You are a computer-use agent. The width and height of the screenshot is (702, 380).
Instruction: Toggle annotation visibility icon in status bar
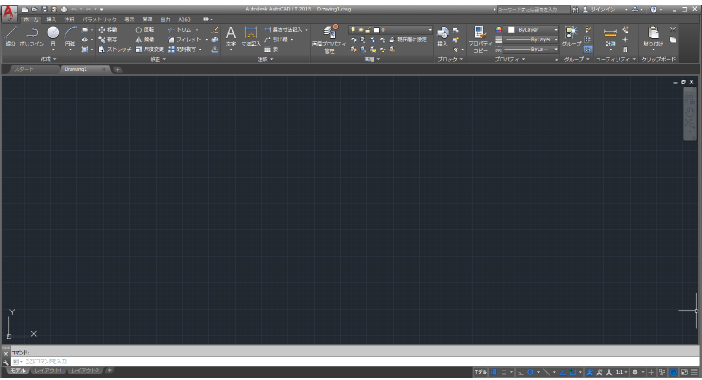pos(589,372)
